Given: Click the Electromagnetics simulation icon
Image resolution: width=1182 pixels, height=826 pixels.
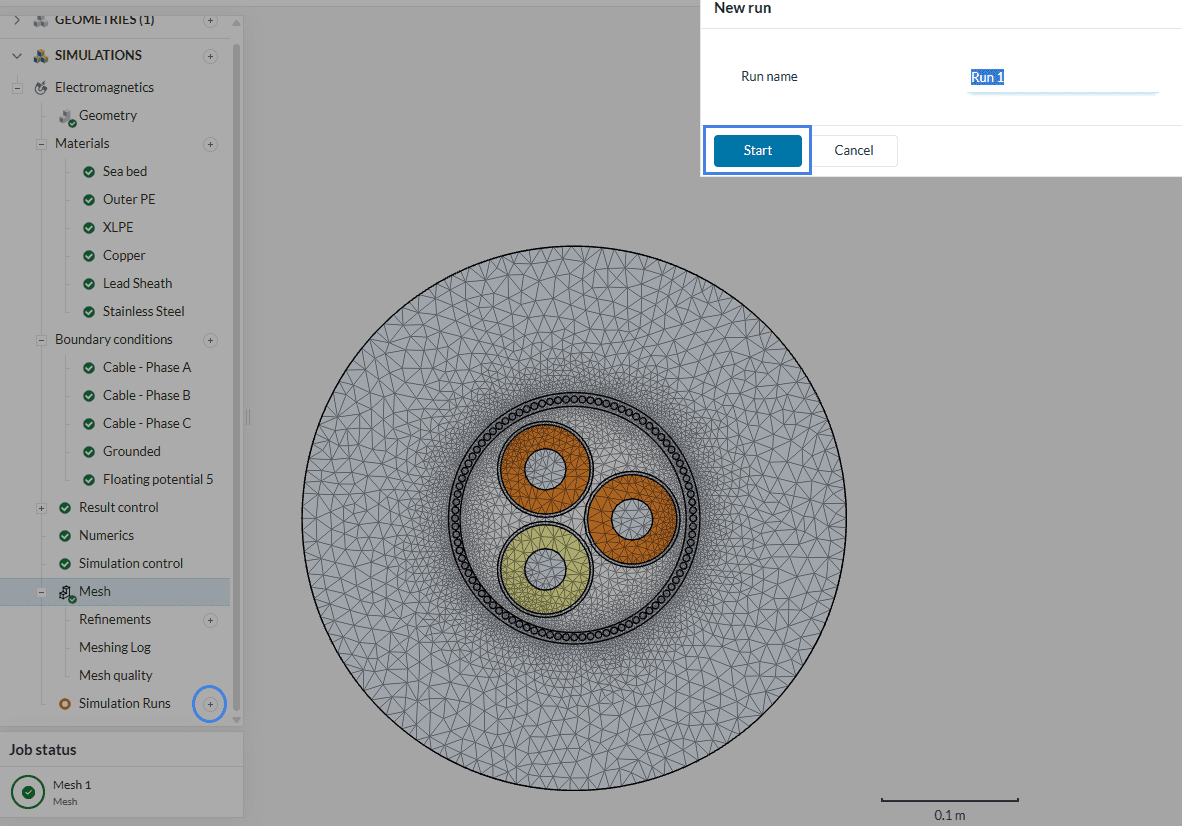Looking at the screenshot, I should pos(41,88).
